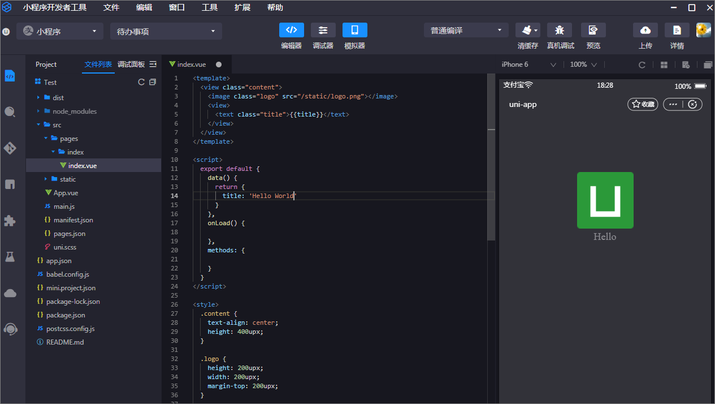Click the 真机调试 bug icon
The width and height of the screenshot is (715, 404).
(560, 30)
